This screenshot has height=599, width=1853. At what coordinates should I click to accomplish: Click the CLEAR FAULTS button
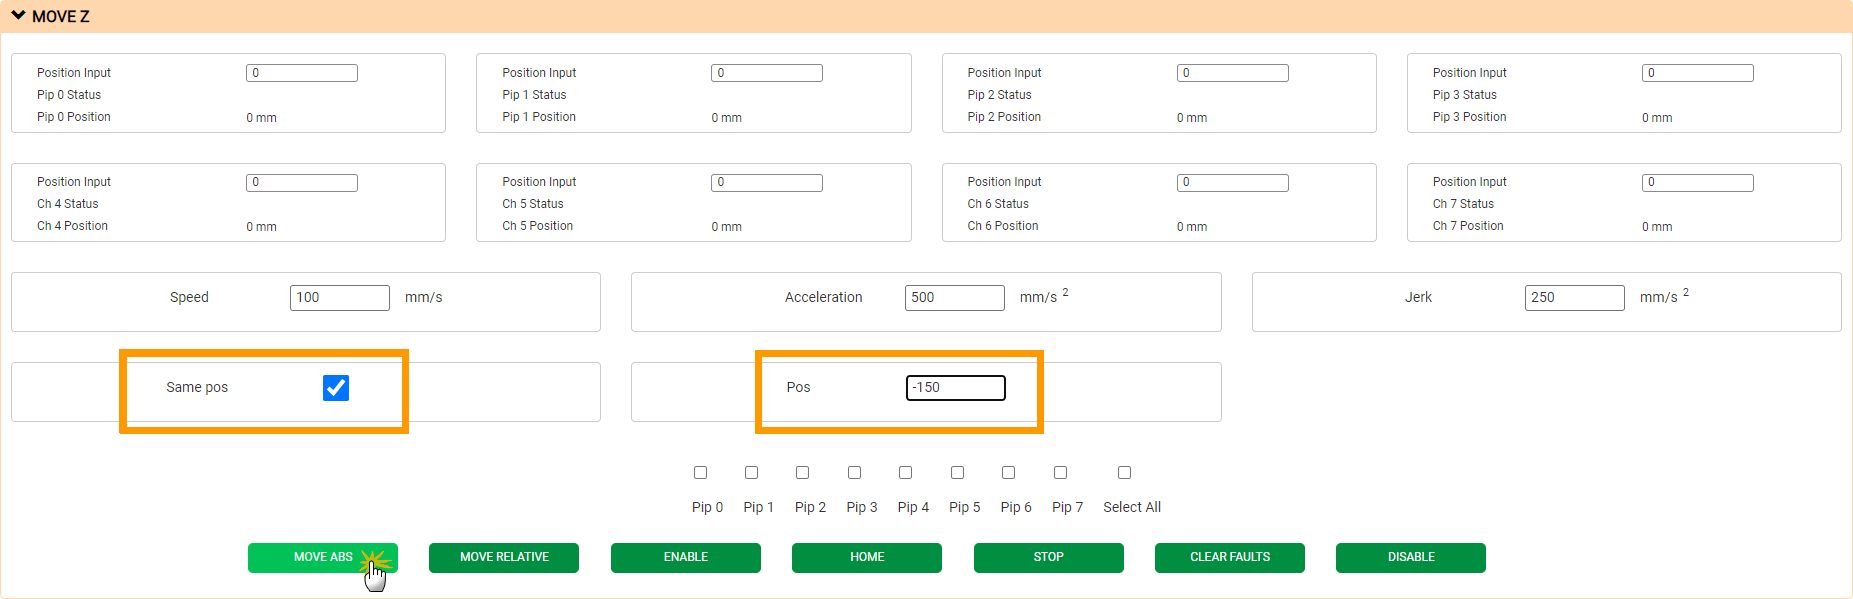pos(1229,557)
